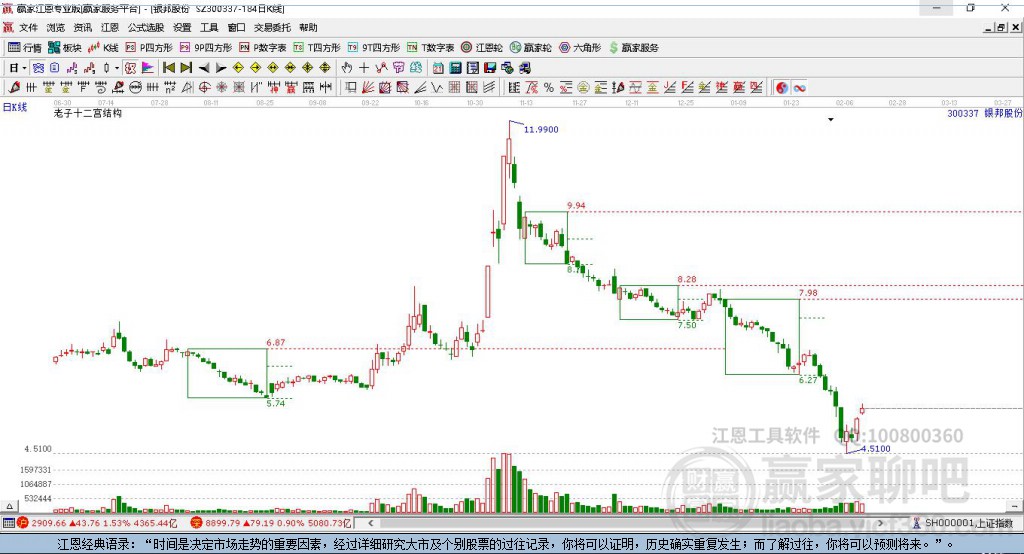Click the up-arrow panel expander at bottom left

[9, 506]
